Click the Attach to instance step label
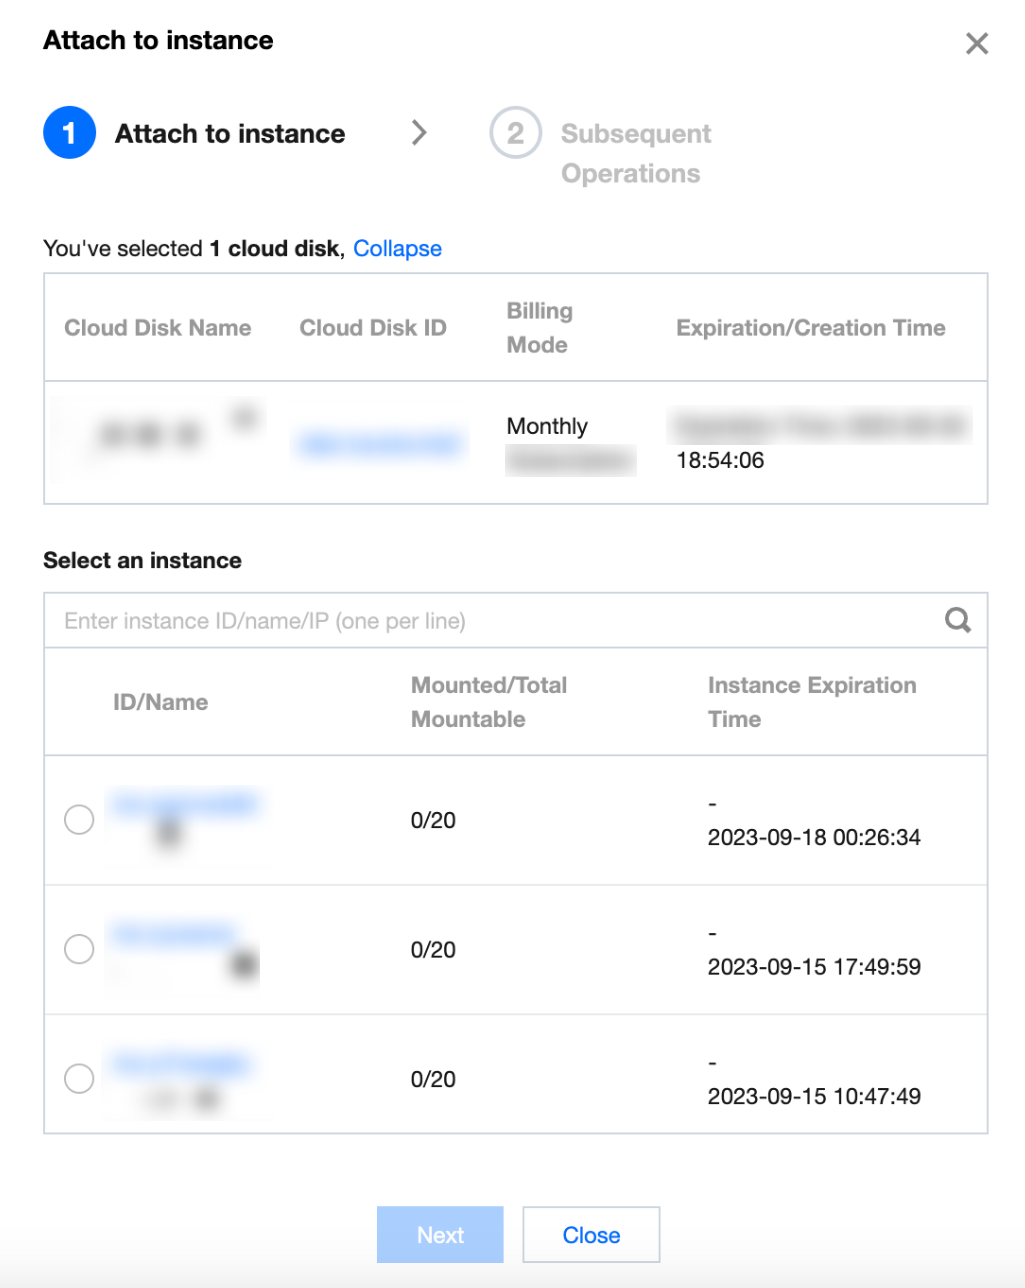The image size is (1025, 1288). (x=230, y=133)
